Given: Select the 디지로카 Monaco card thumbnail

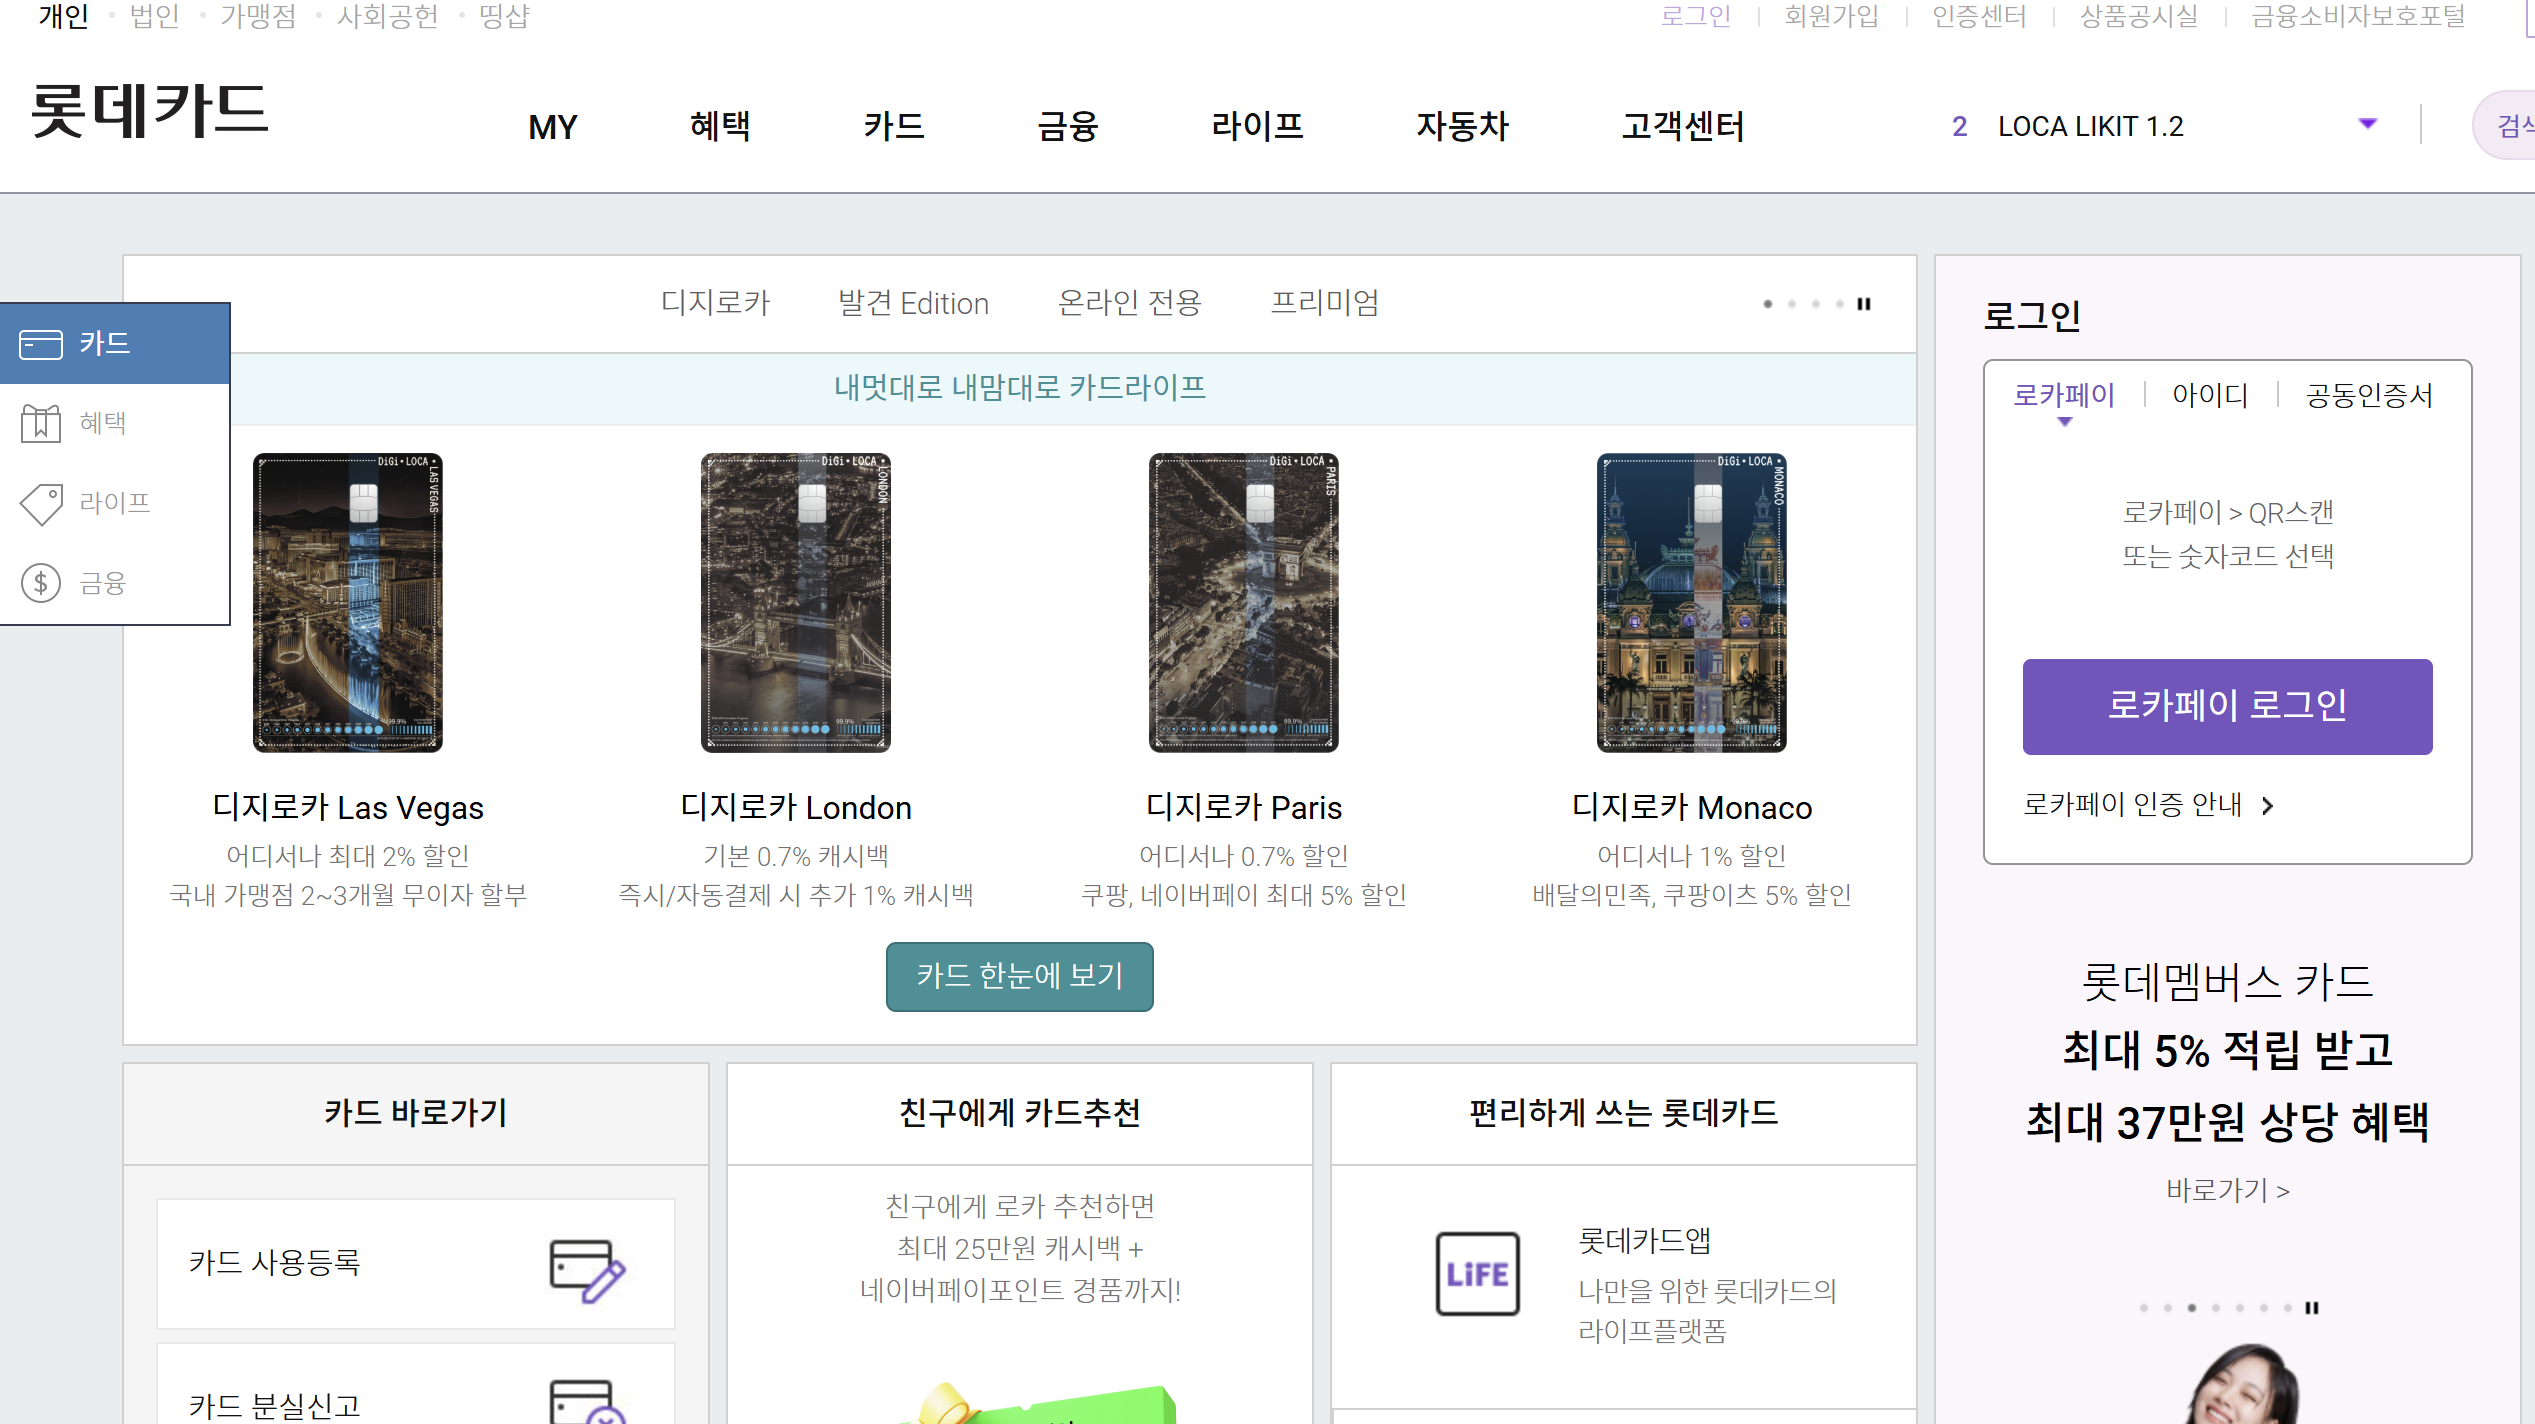Looking at the screenshot, I should (x=1691, y=602).
